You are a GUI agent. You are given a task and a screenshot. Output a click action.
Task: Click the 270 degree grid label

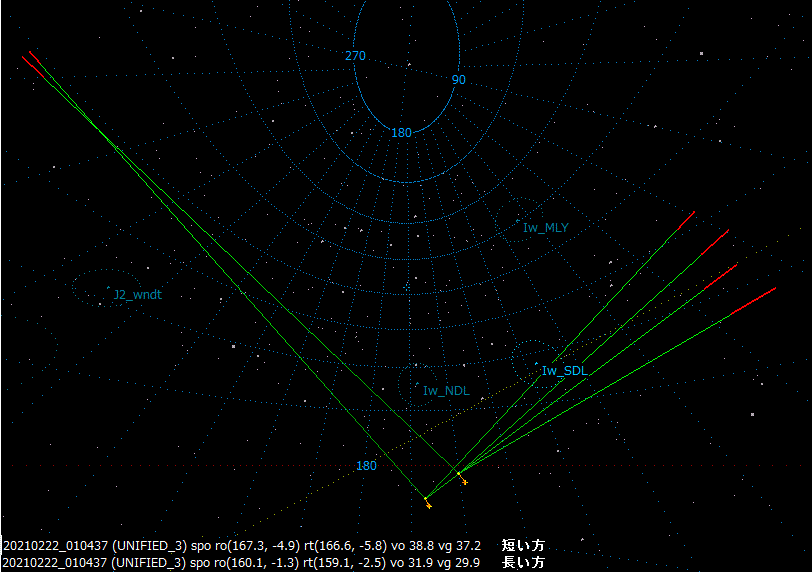coord(355,56)
